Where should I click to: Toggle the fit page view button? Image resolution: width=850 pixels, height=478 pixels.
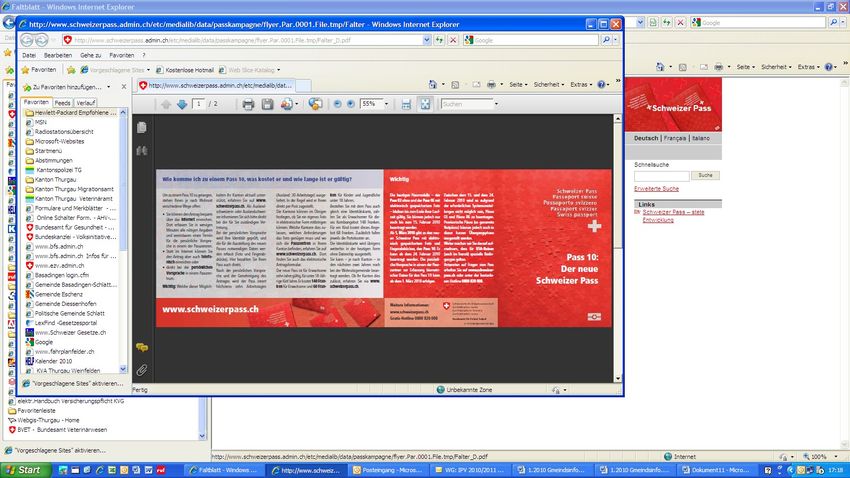point(424,104)
